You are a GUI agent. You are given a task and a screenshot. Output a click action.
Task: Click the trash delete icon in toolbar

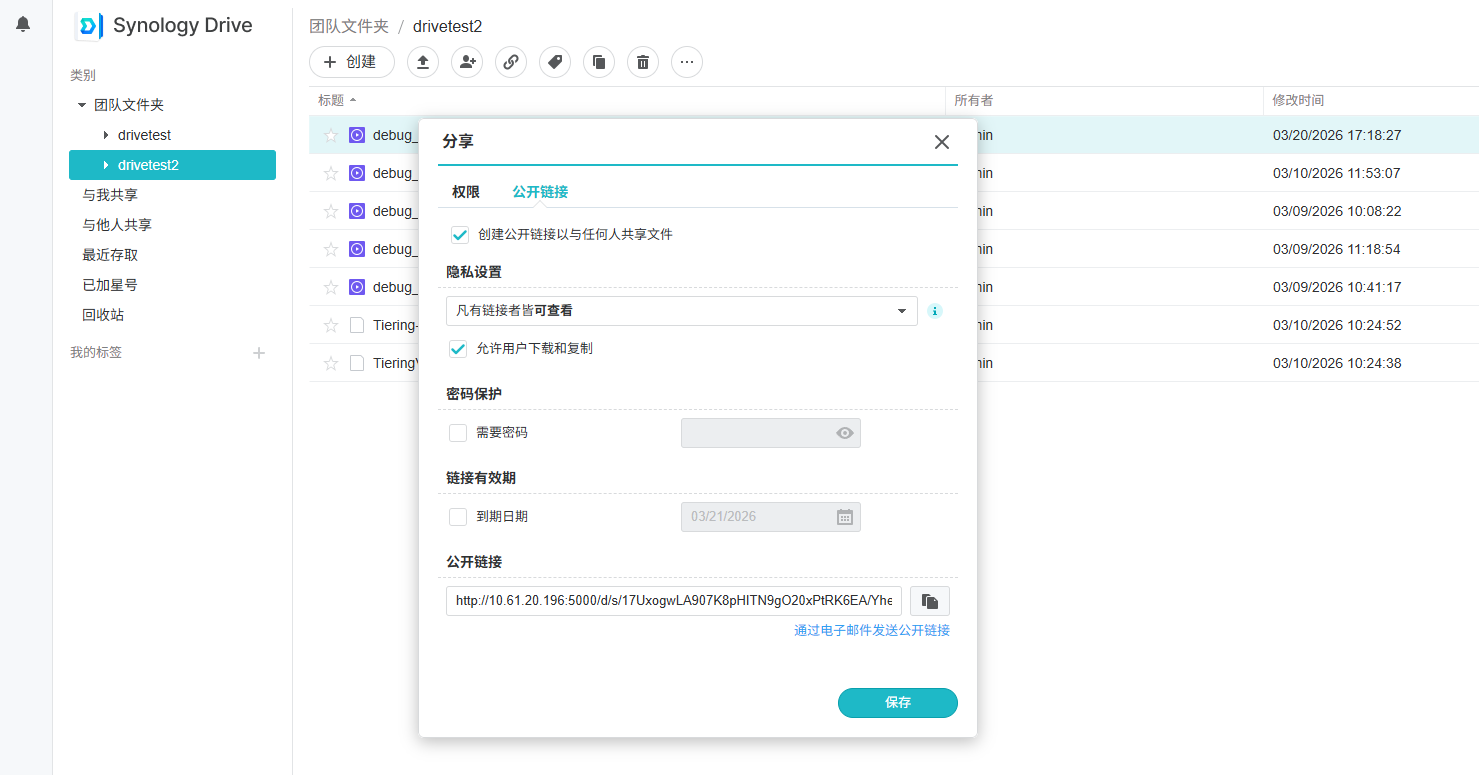[x=643, y=62]
